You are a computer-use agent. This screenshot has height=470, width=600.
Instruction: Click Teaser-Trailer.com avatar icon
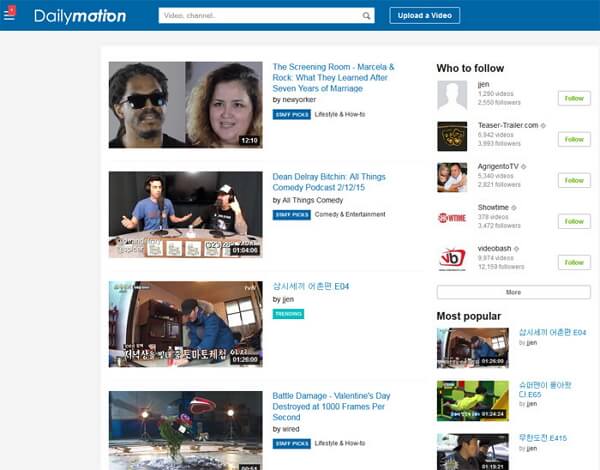click(452, 136)
